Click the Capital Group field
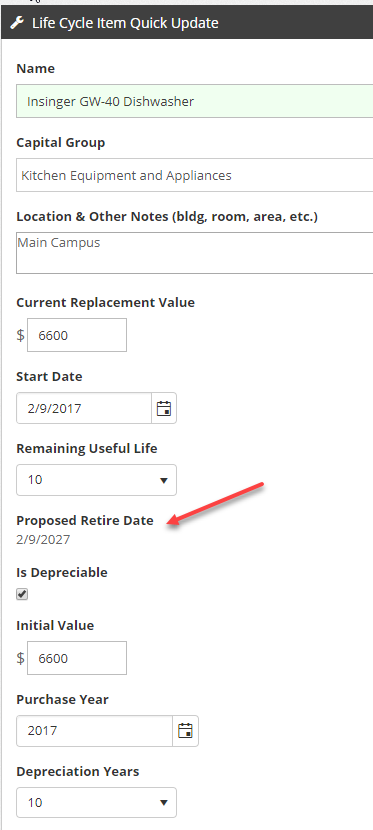Screen dimensions: 373x830 coord(195,175)
